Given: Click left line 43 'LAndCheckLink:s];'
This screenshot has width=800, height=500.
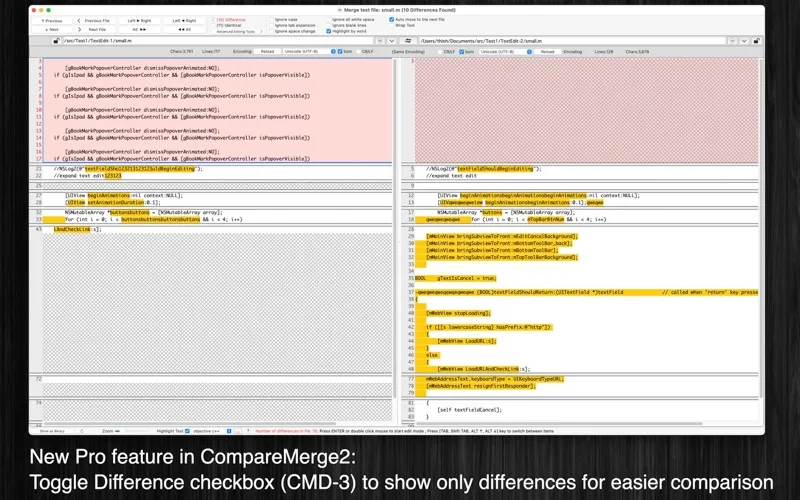Looking at the screenshot, I should [78, 230].
